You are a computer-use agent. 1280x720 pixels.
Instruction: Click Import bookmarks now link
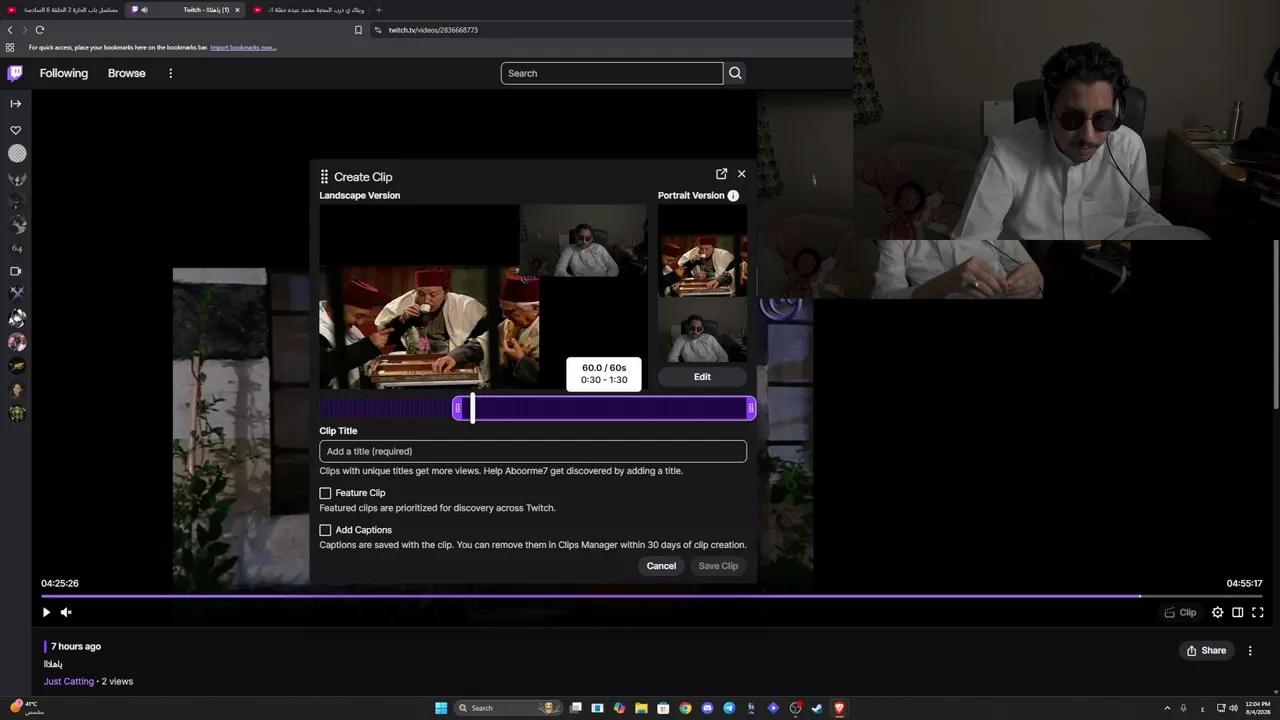[x=243, y=47]
